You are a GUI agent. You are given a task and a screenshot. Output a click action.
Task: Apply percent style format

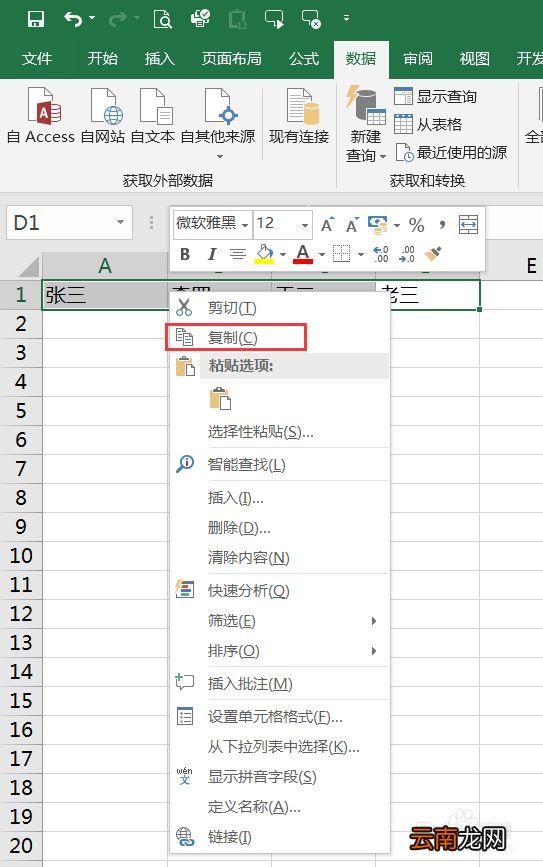coord(416,224)
